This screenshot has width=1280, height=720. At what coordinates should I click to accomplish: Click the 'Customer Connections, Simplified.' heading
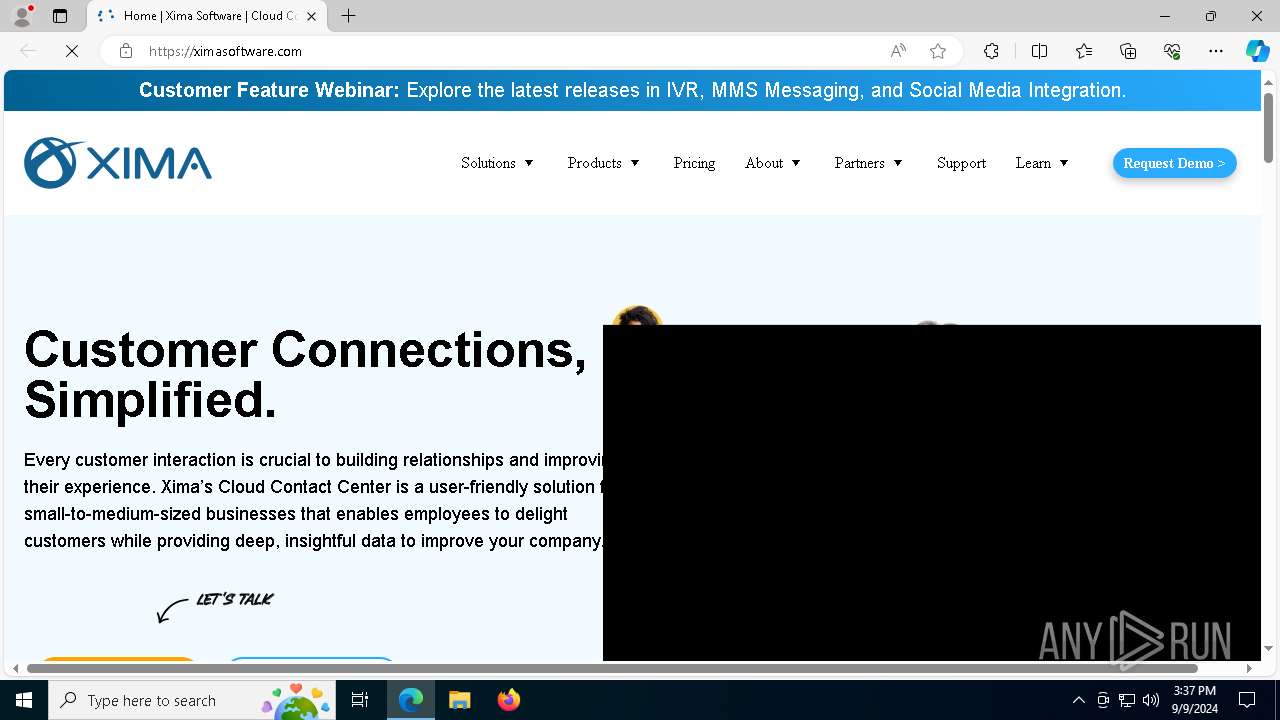[305, 374]
